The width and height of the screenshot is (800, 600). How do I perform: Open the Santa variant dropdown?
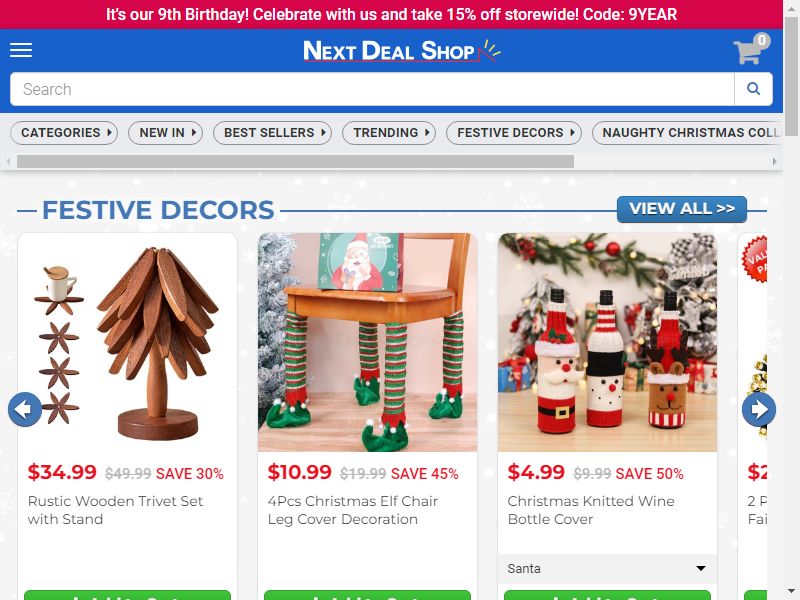(x=607, y=568)
